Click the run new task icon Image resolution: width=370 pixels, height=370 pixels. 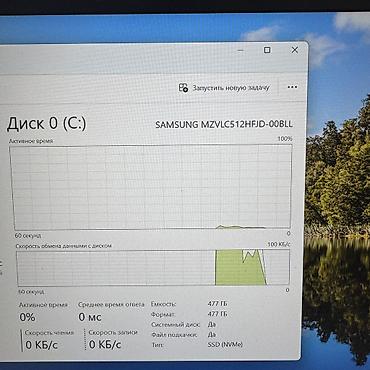(x=183, y=88)
